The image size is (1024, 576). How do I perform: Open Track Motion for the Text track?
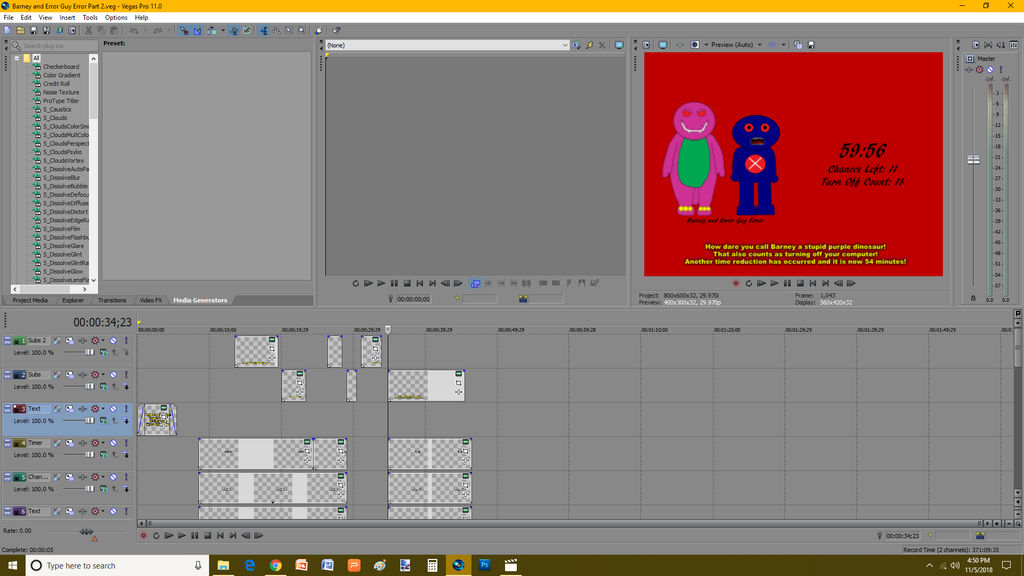(x=69, y=408)
